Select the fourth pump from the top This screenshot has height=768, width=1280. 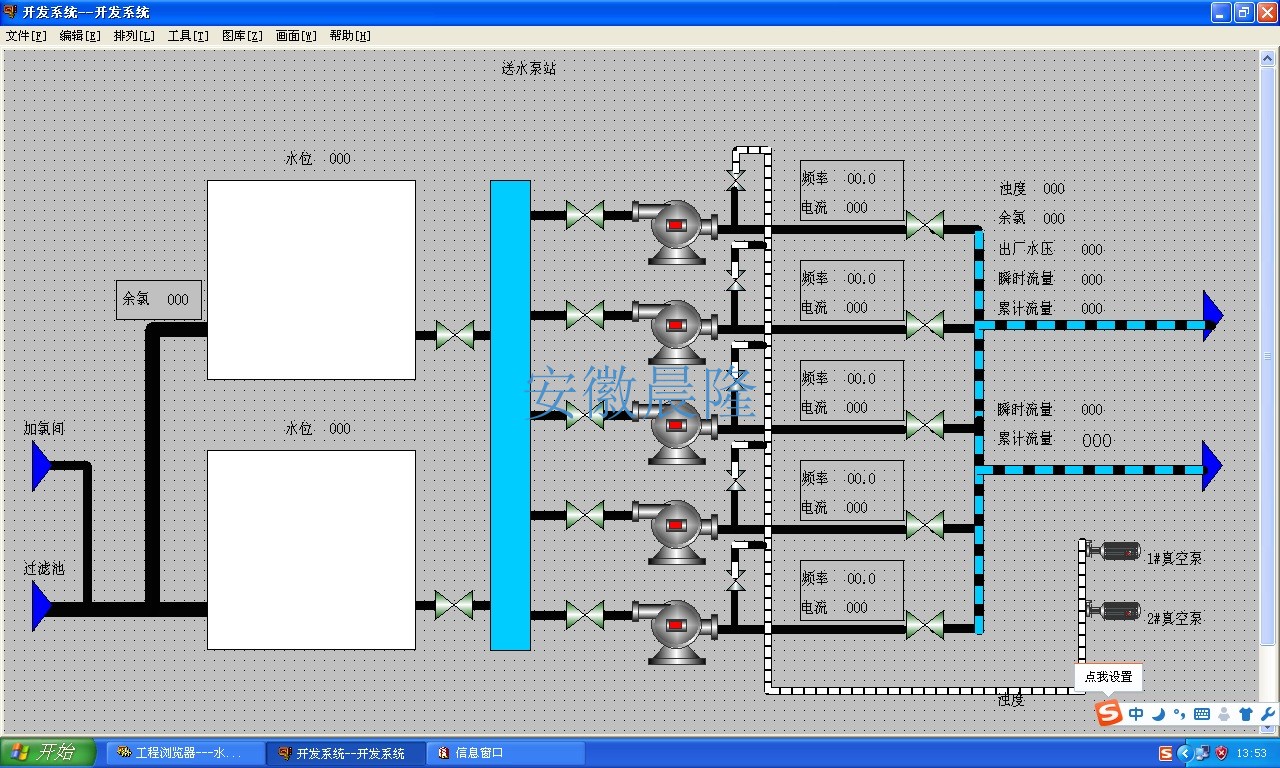[x=675, y=531]
